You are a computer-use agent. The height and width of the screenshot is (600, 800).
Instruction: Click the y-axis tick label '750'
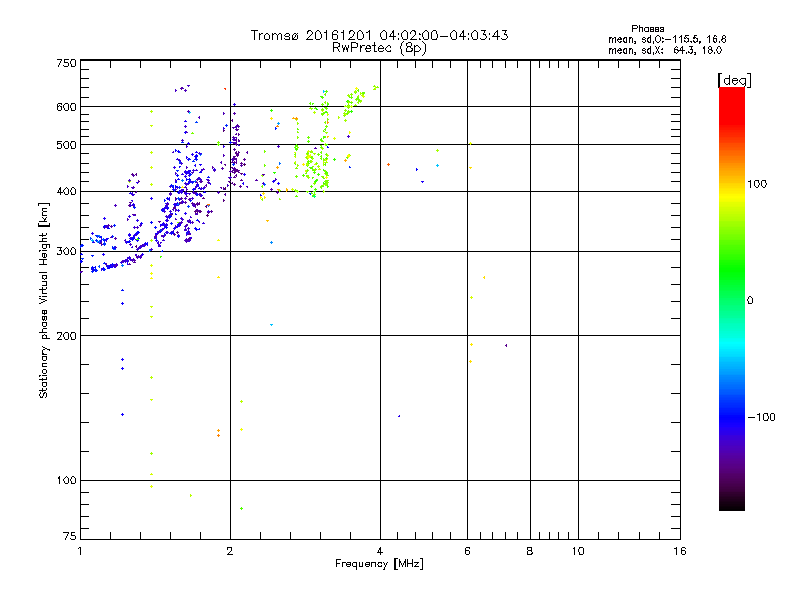click(66, 63)
